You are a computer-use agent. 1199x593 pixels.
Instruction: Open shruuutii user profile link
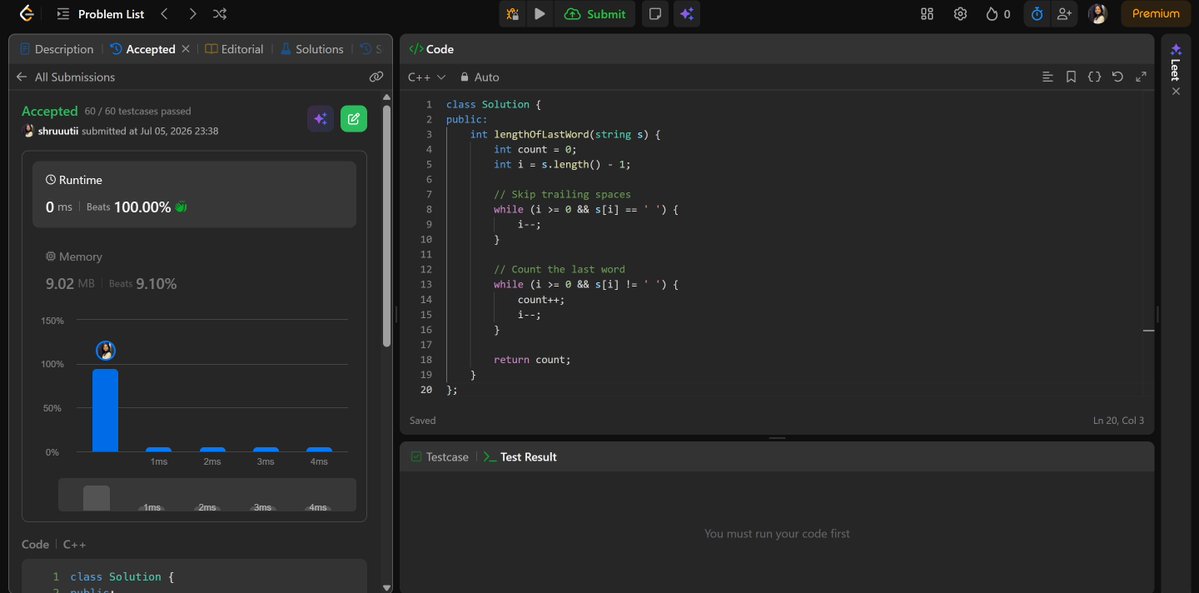(58, 131)
